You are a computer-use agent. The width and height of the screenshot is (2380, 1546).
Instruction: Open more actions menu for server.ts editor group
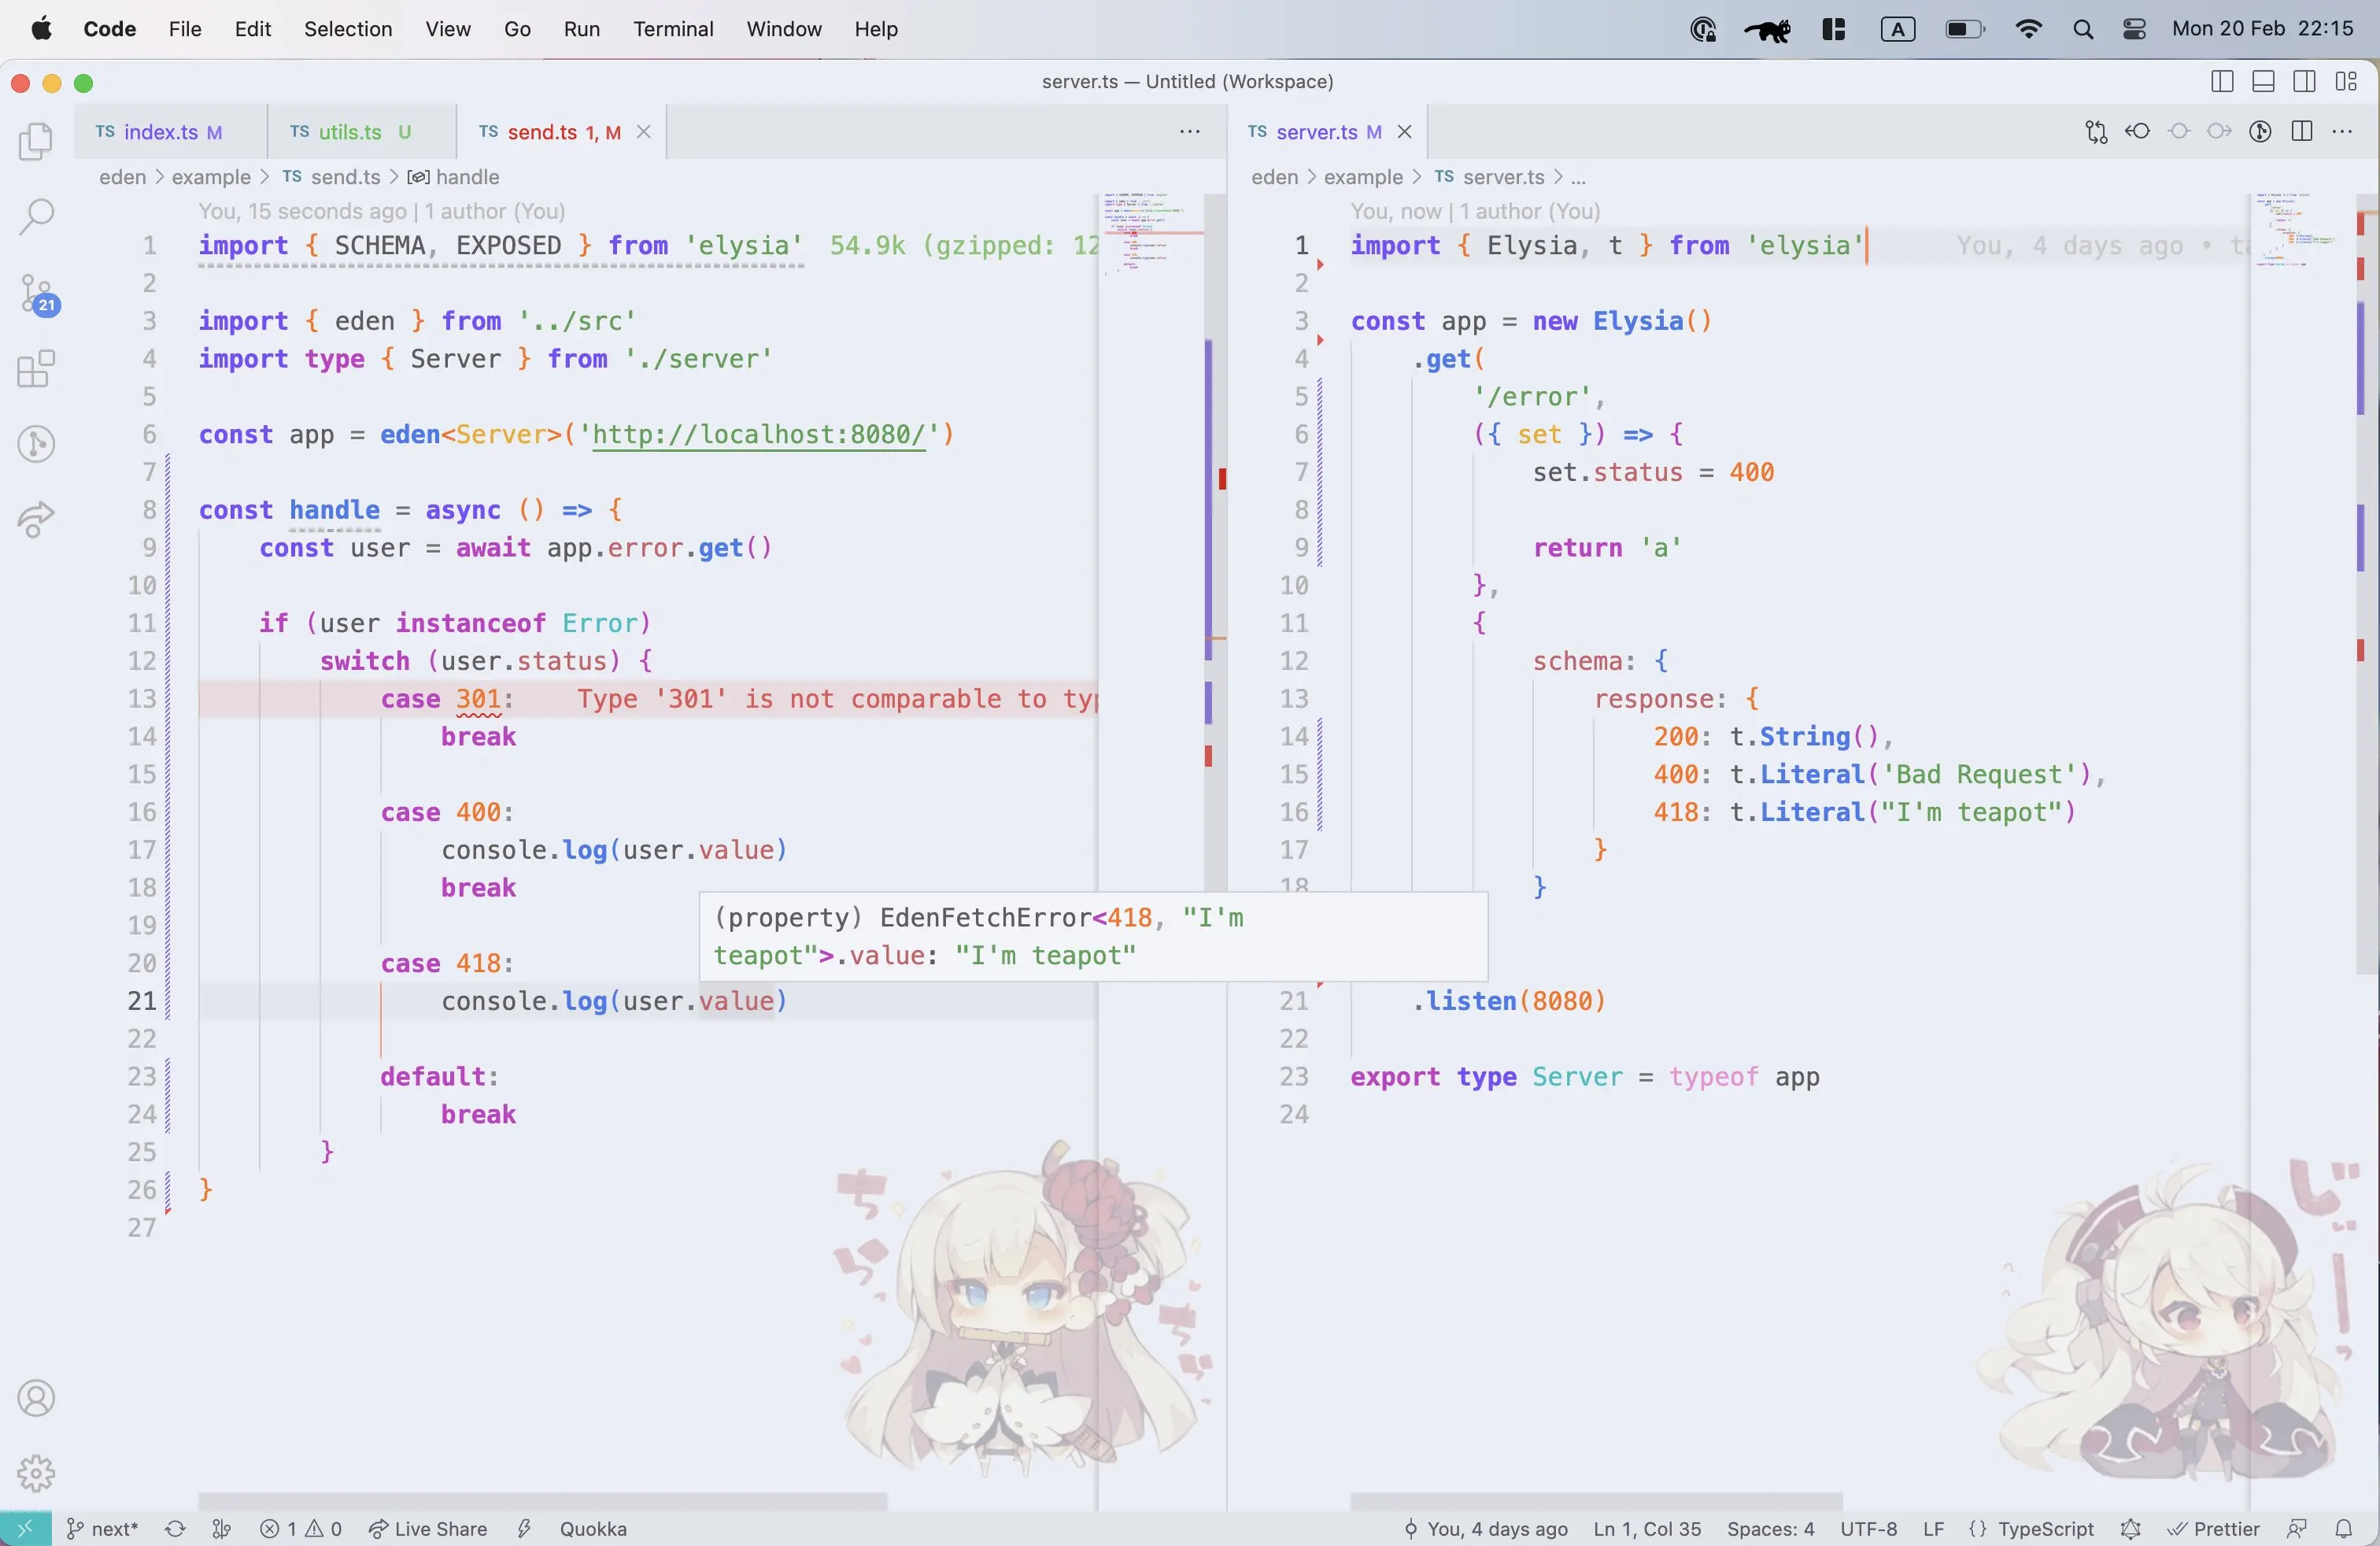coord(2342,132)
